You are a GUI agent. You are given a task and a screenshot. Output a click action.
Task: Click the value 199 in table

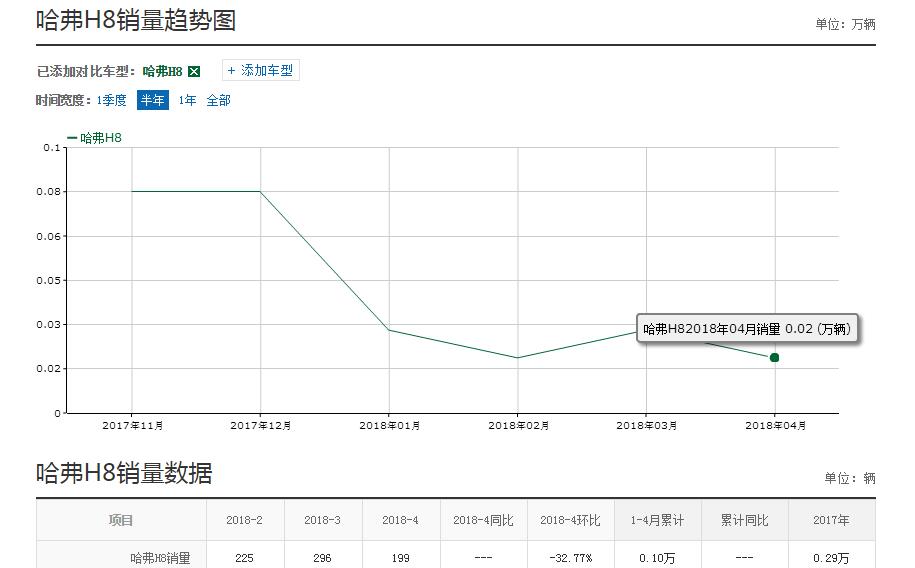[400, 558]
